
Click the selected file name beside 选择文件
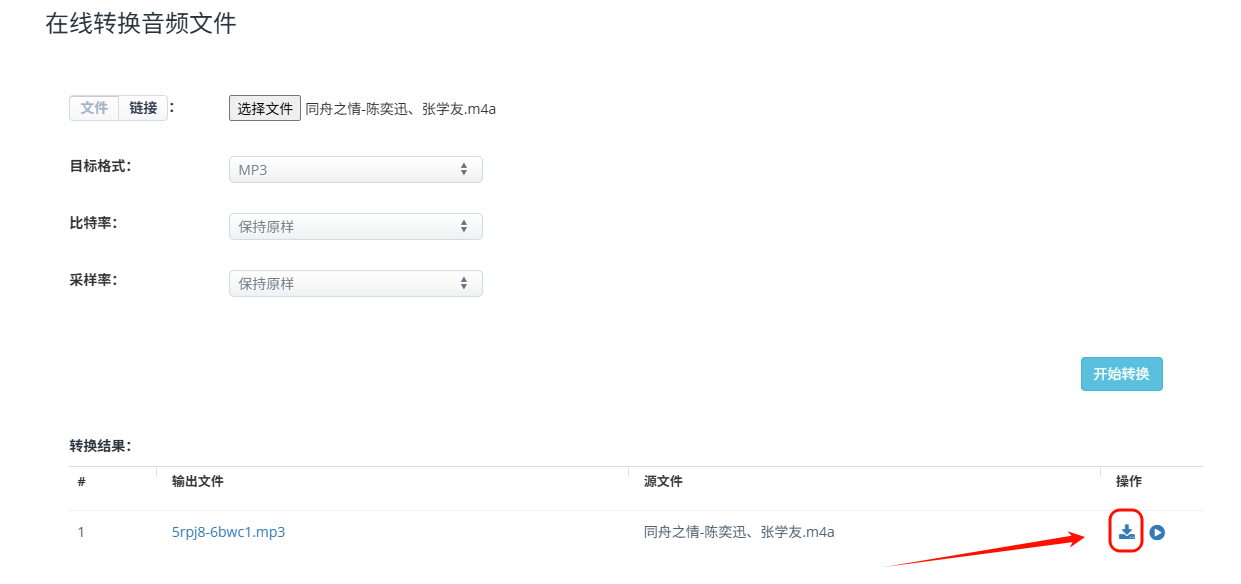coord(401,109)
